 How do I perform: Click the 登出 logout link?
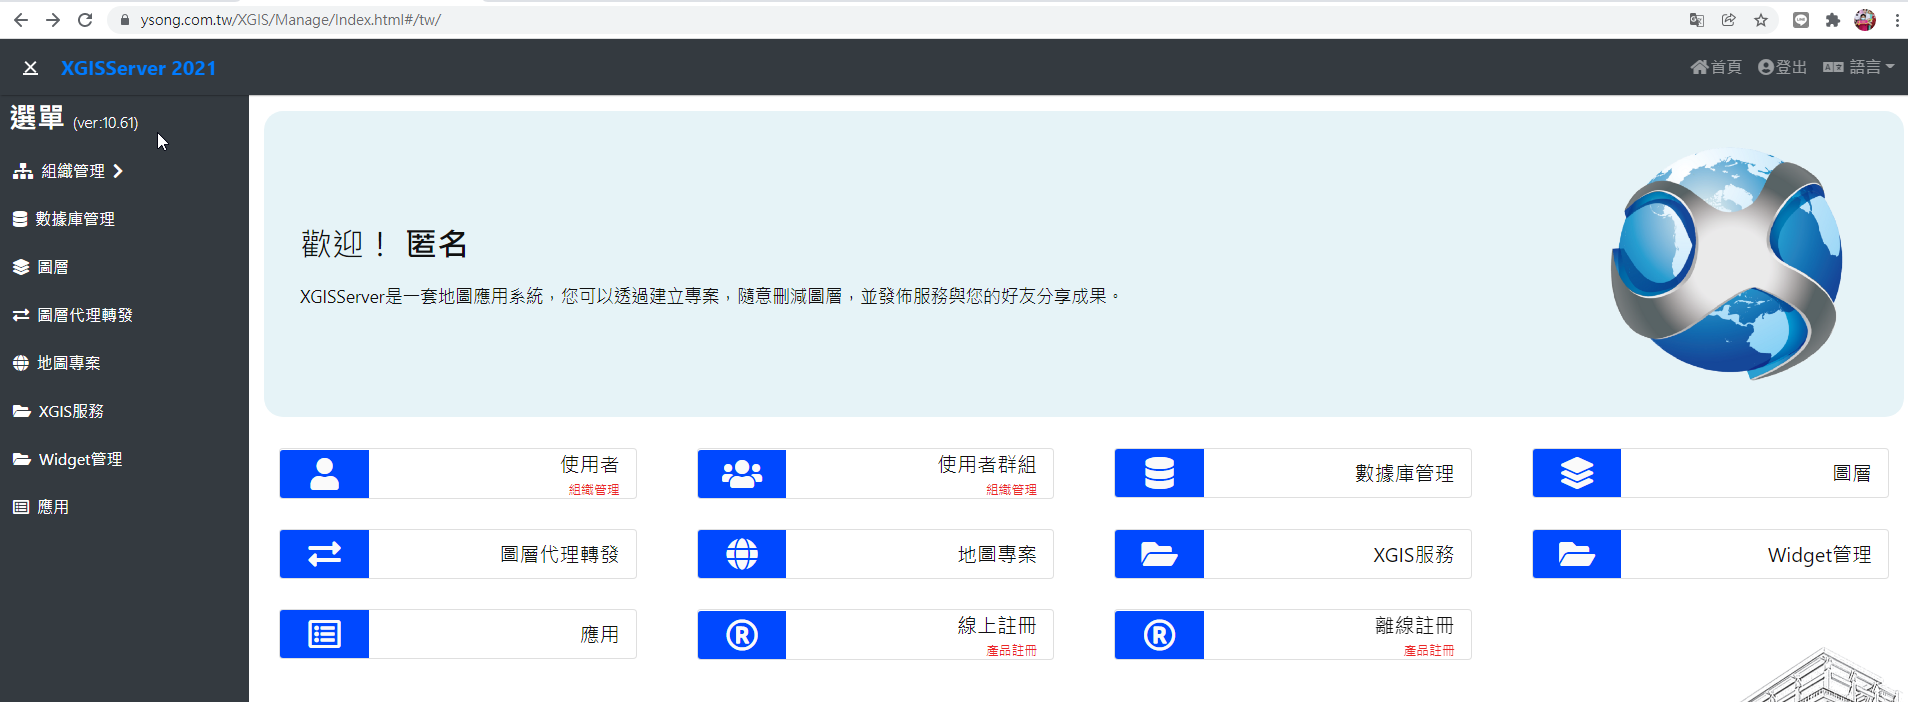[x=1782, y=67]
